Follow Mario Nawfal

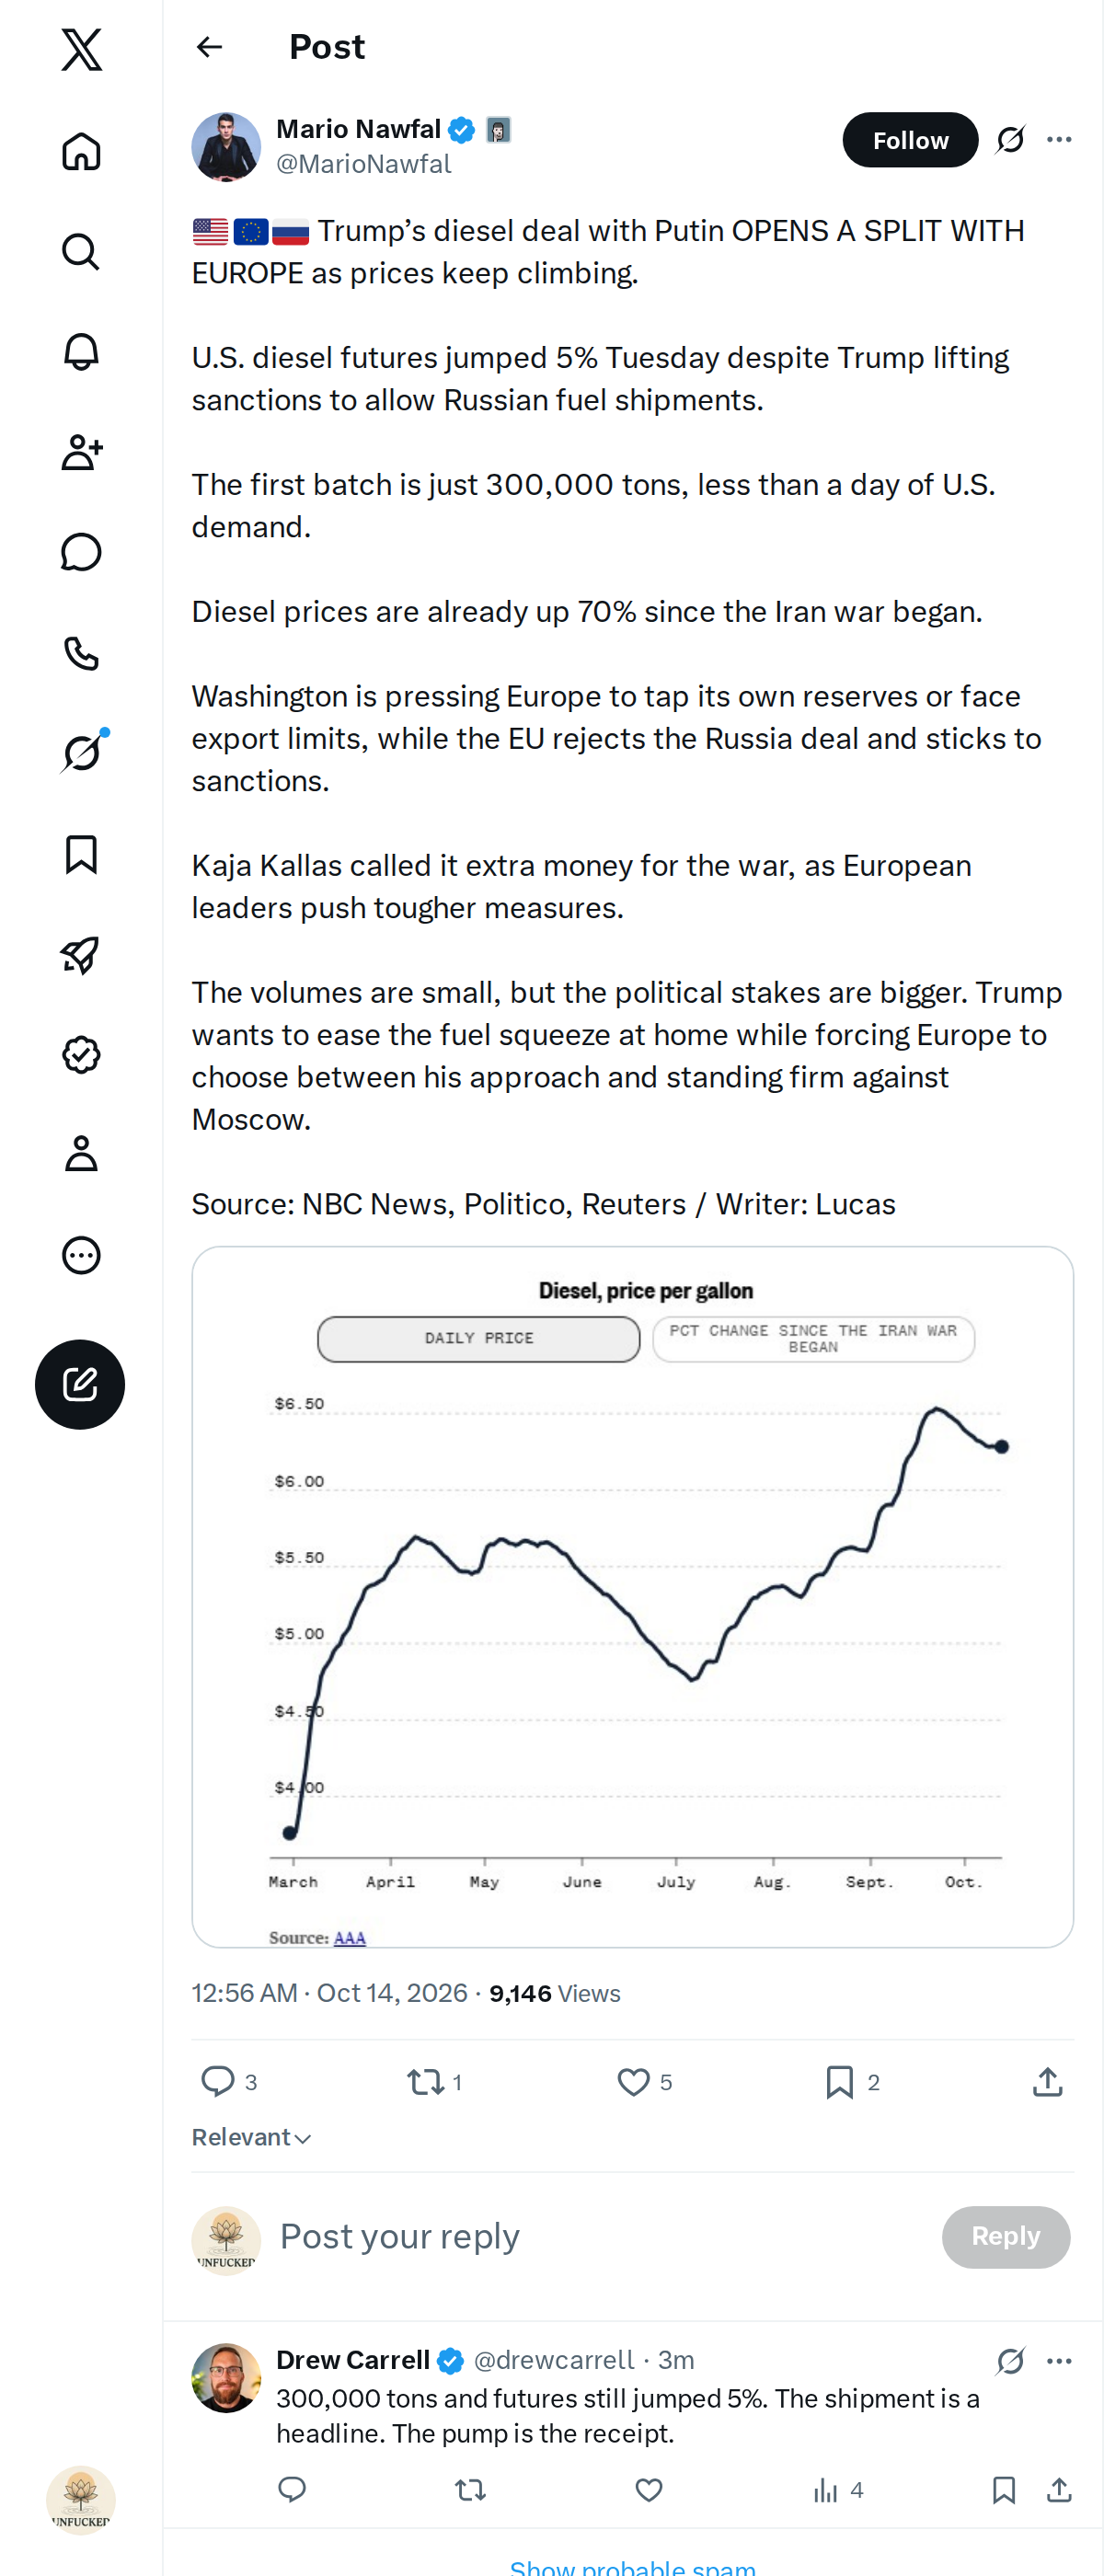point(910,140)
